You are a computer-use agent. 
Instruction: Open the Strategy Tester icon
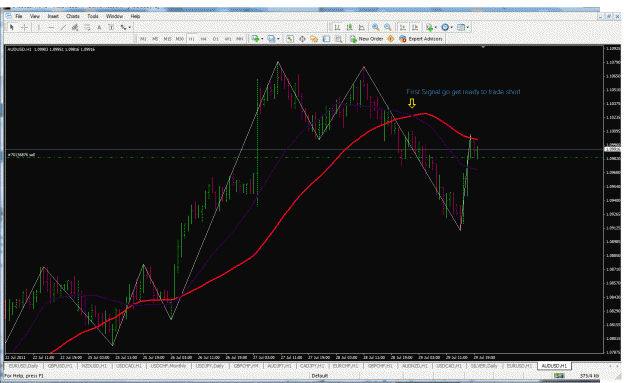[338, 39]
